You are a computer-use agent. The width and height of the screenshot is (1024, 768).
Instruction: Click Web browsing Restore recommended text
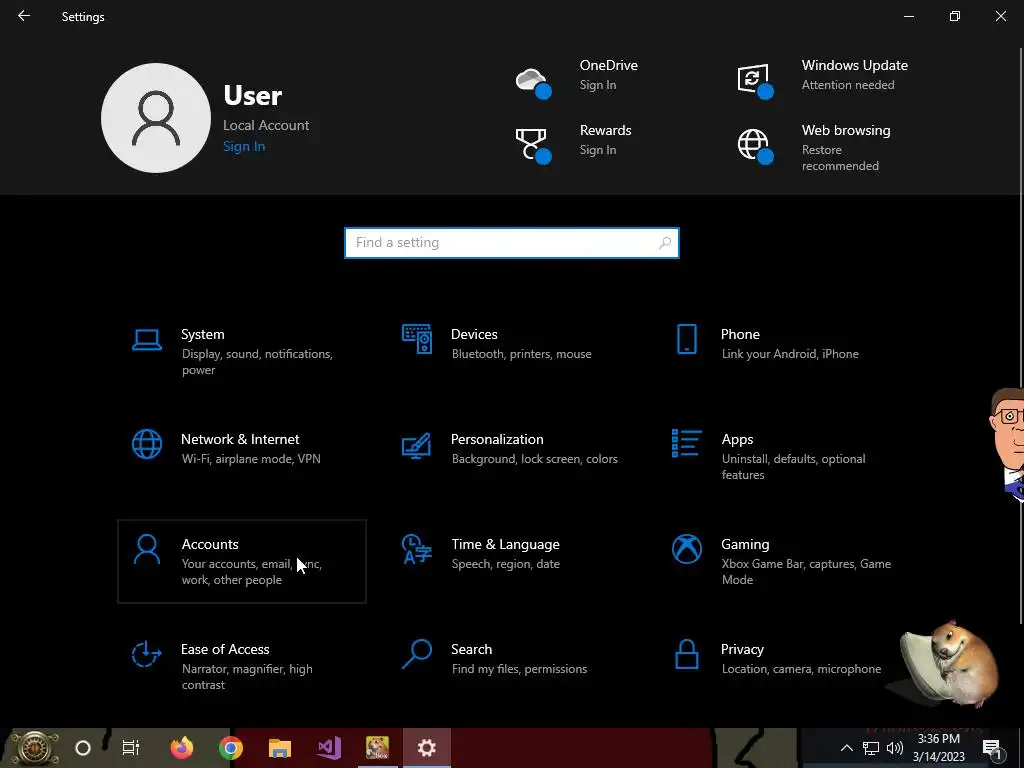[x=840, y=158]
